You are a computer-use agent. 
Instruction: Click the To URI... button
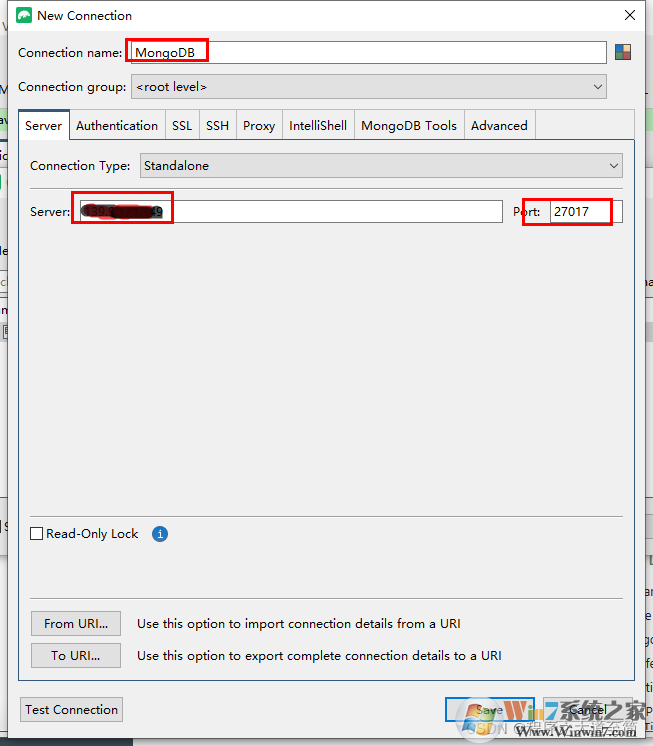[76, 656]
